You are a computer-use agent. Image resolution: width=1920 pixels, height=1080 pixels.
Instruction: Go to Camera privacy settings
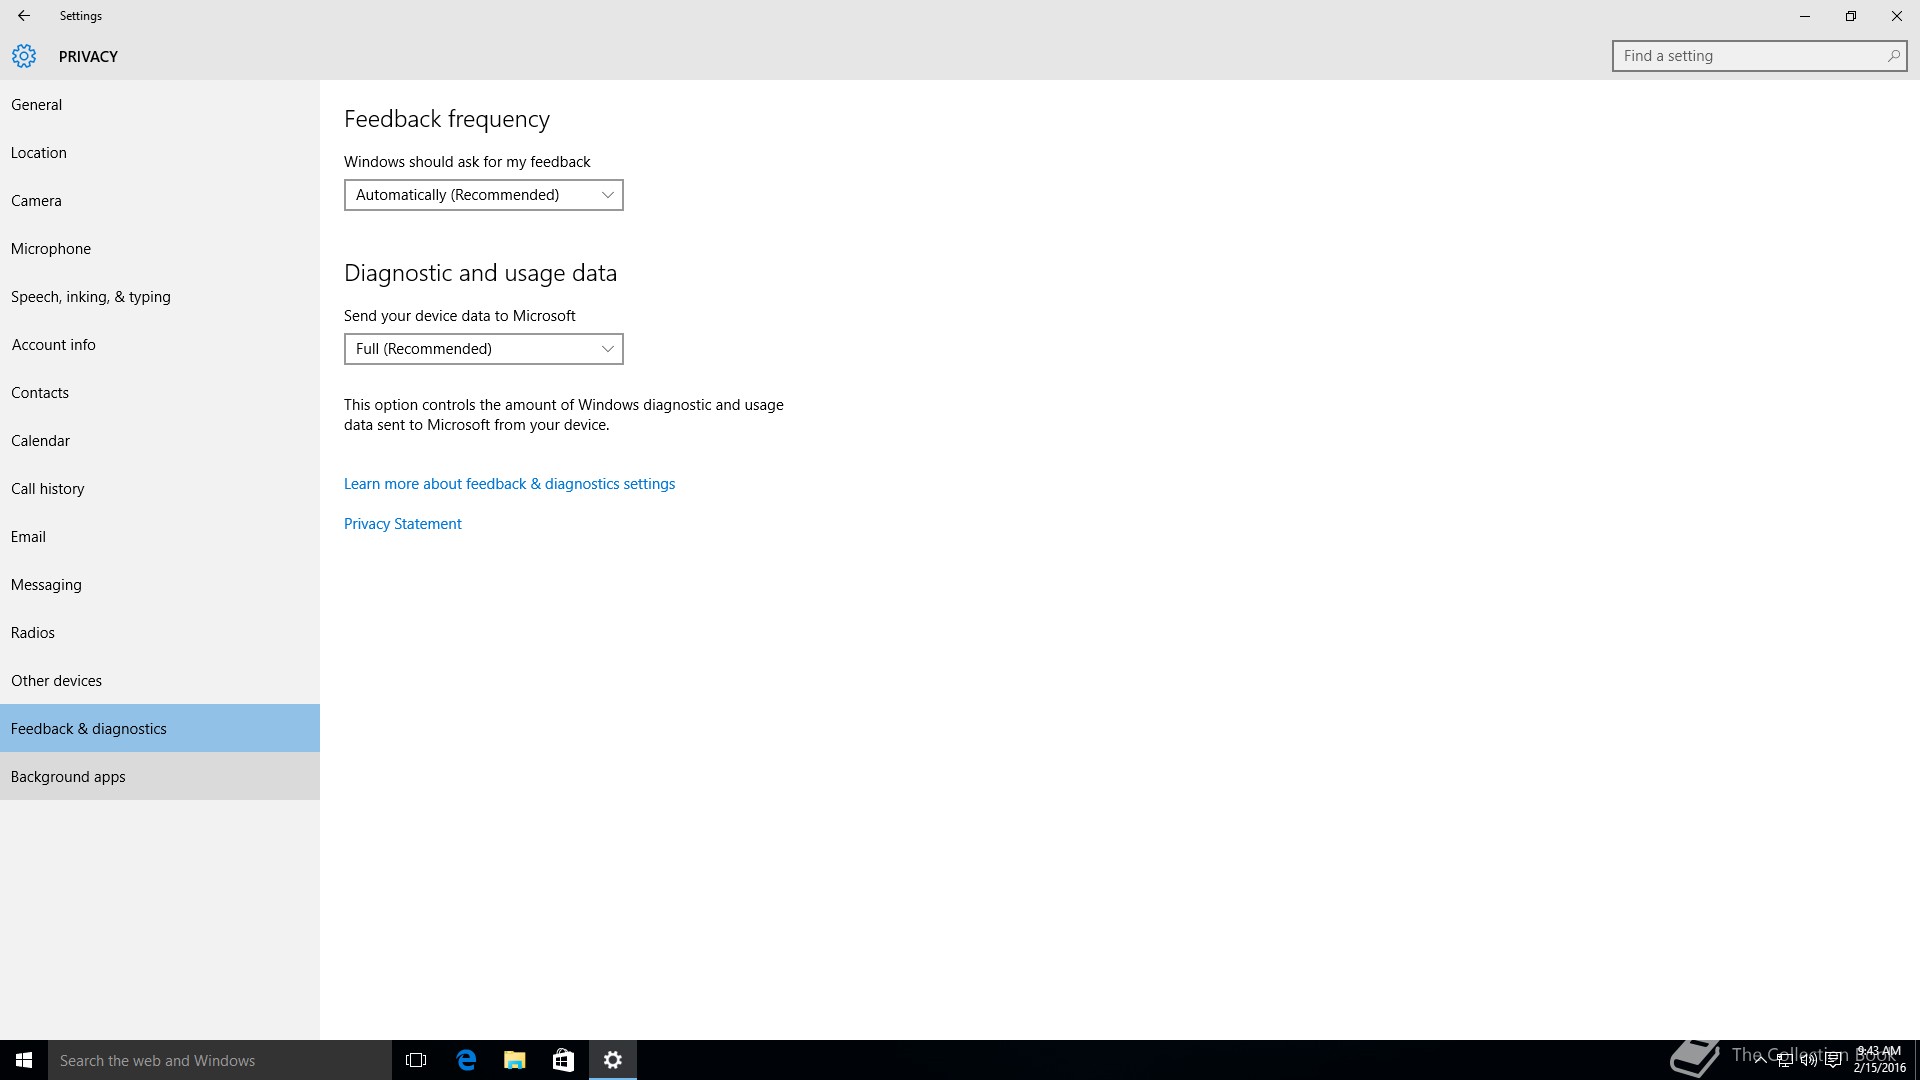click(36, 201)
